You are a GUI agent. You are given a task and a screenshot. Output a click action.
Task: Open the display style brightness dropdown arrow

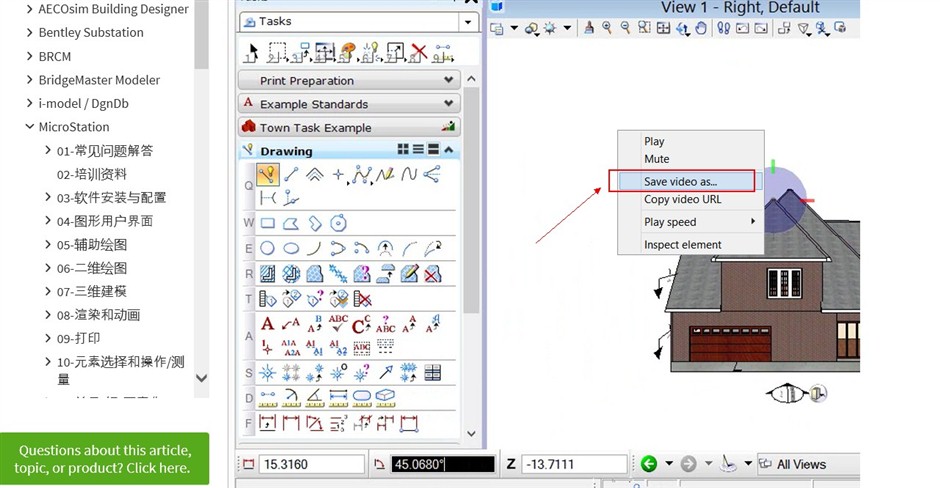pyautogui.click(x=567, y=28)
